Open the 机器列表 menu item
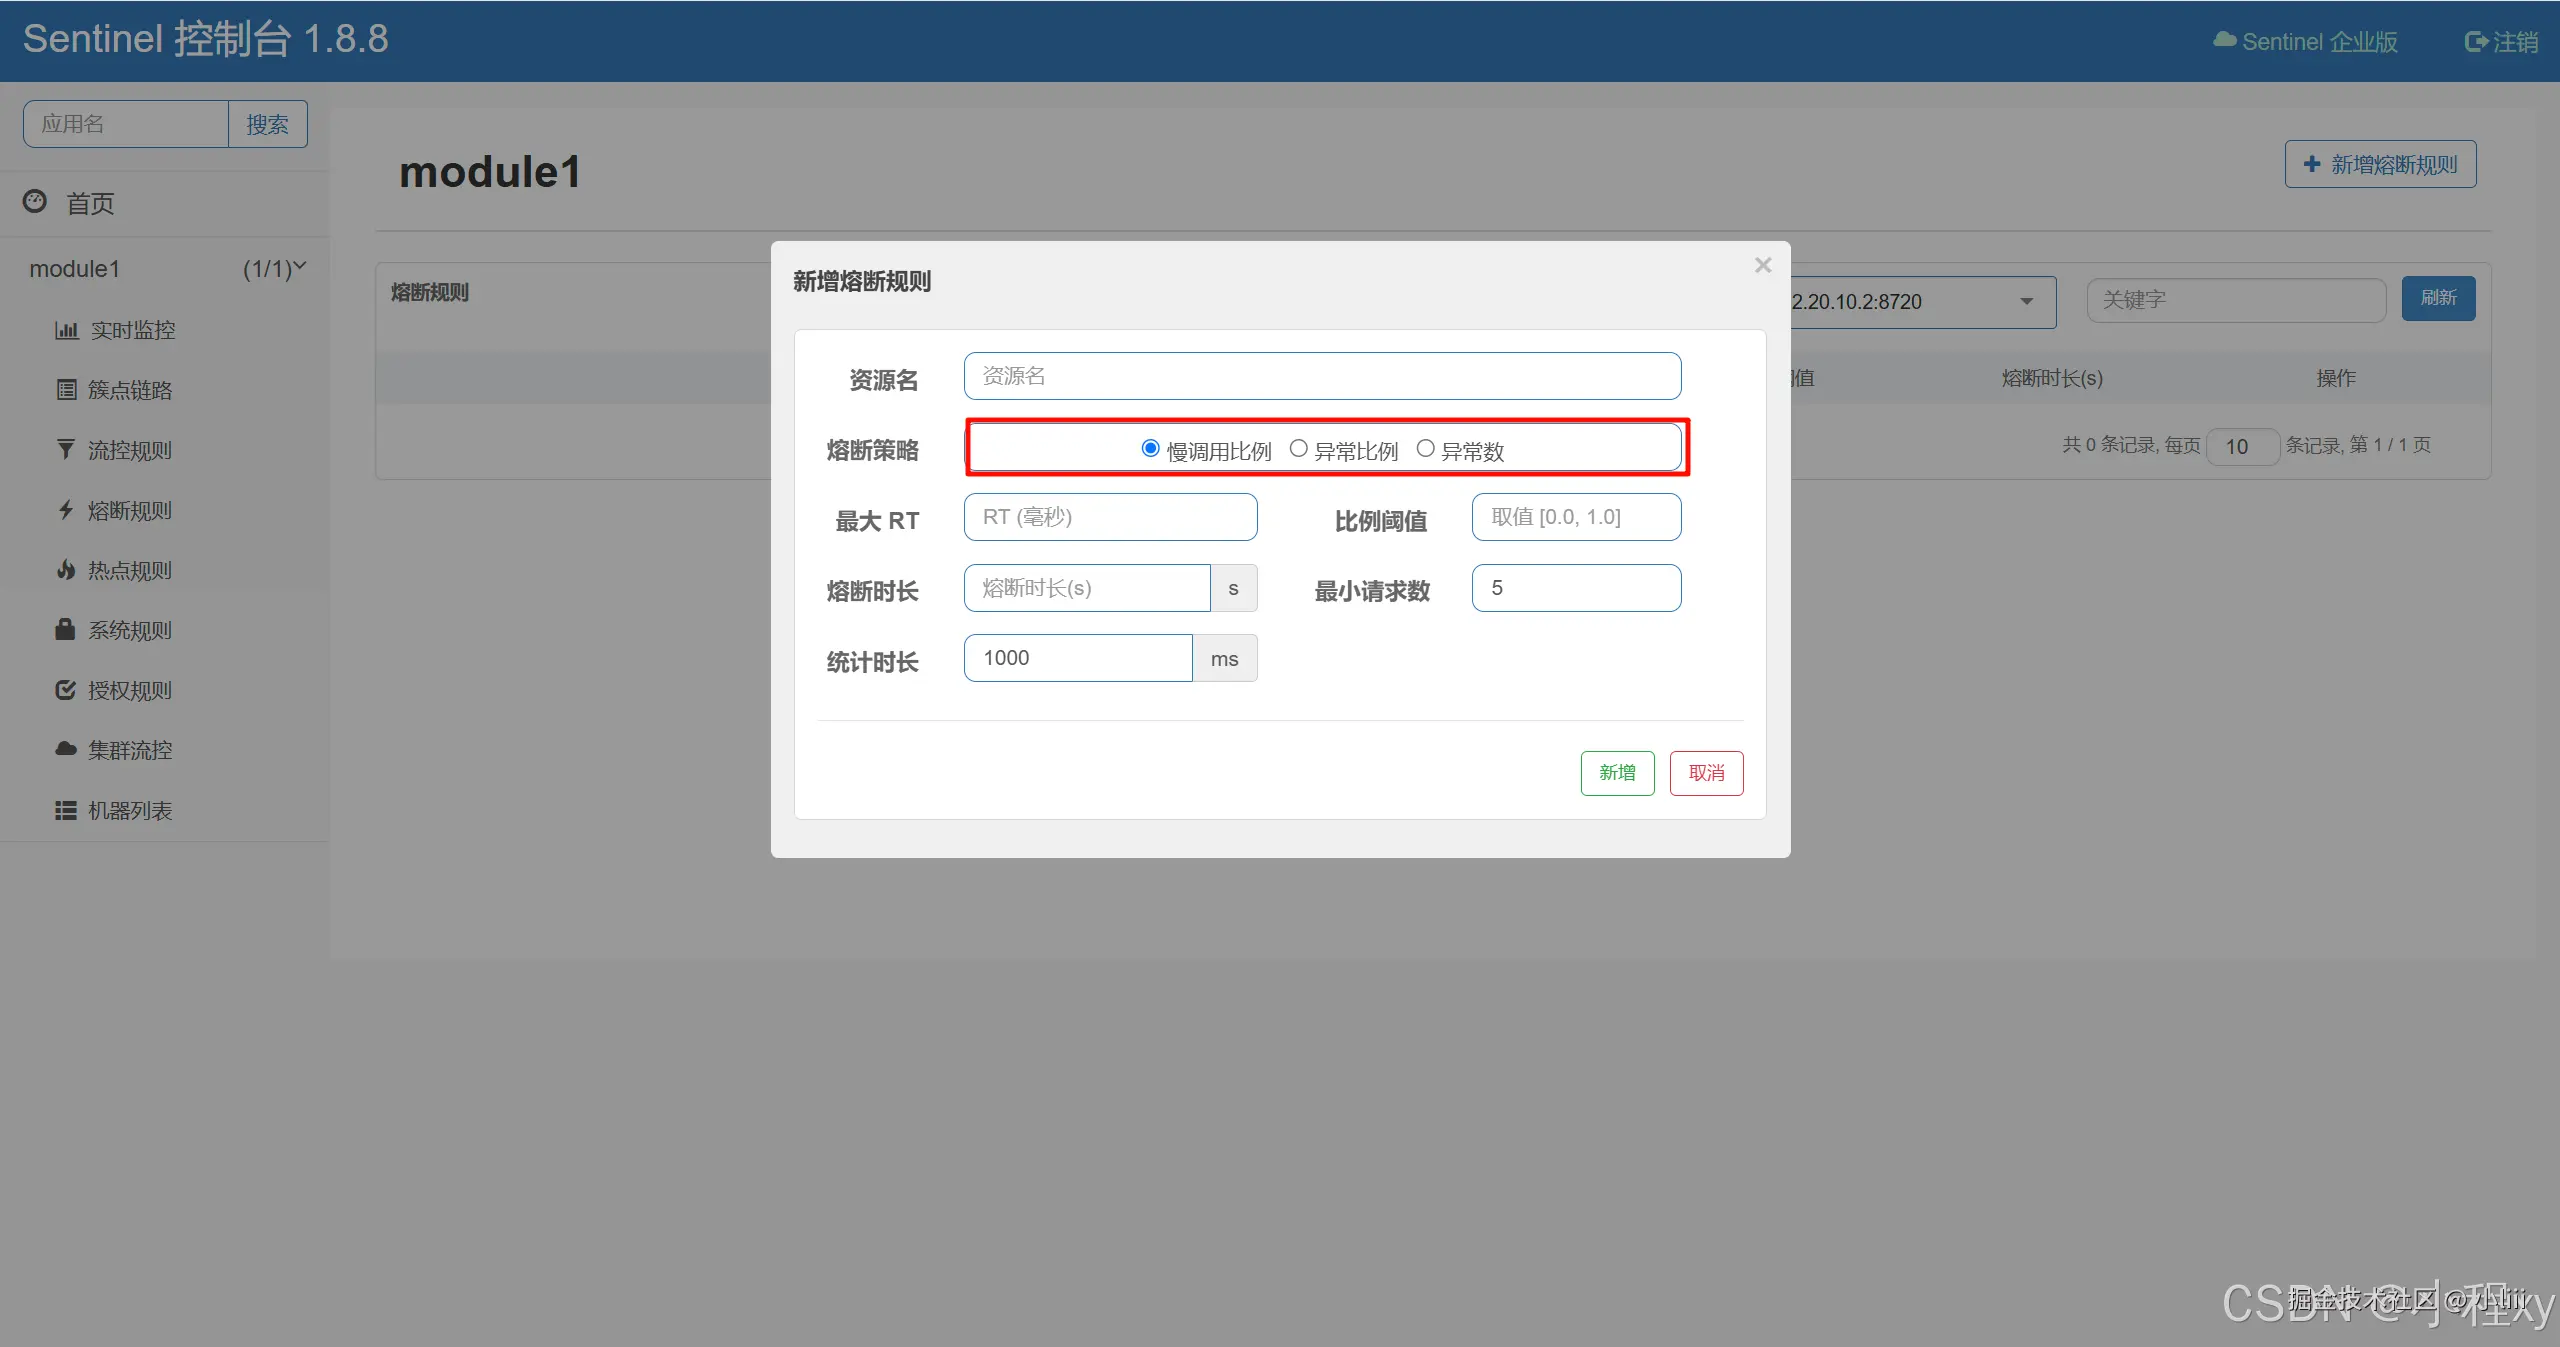This screenshot has width=2560, height=1347. click(x=130, y=811)
